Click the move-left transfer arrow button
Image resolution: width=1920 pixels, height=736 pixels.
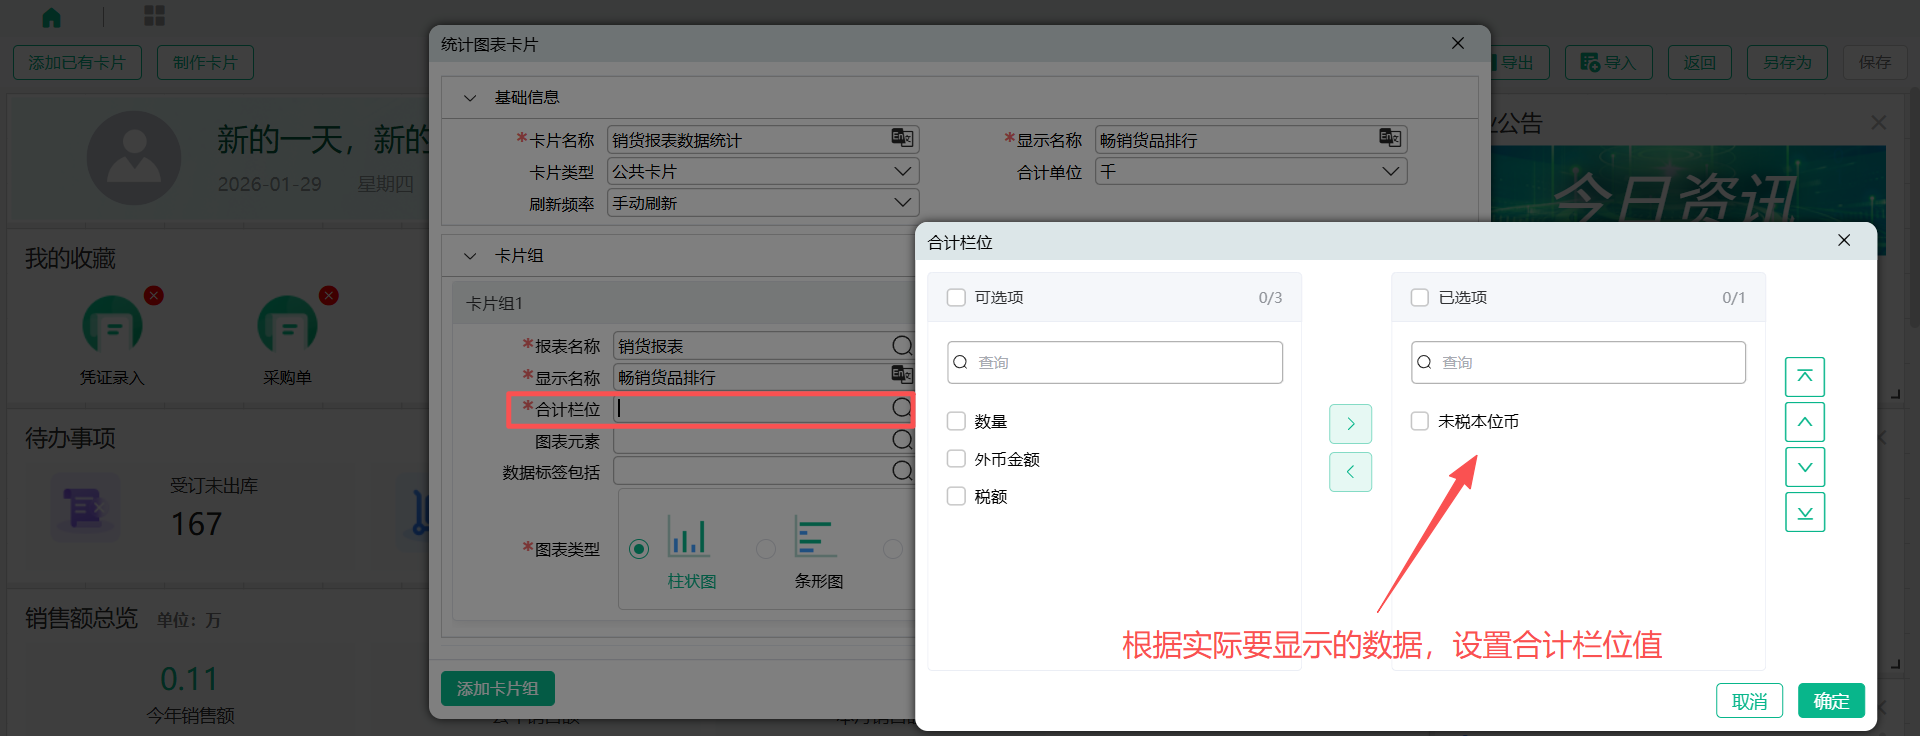(1350, 472)
